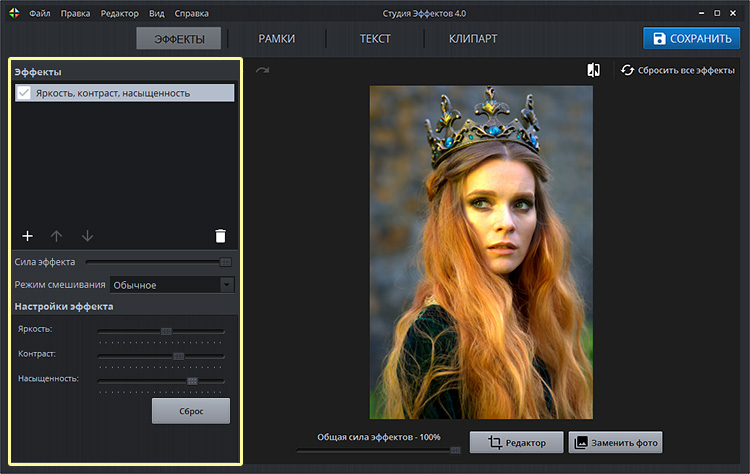Move effect down with the down arrow
The width and height of the screenshot is (750, 474).
click(87, 236)
